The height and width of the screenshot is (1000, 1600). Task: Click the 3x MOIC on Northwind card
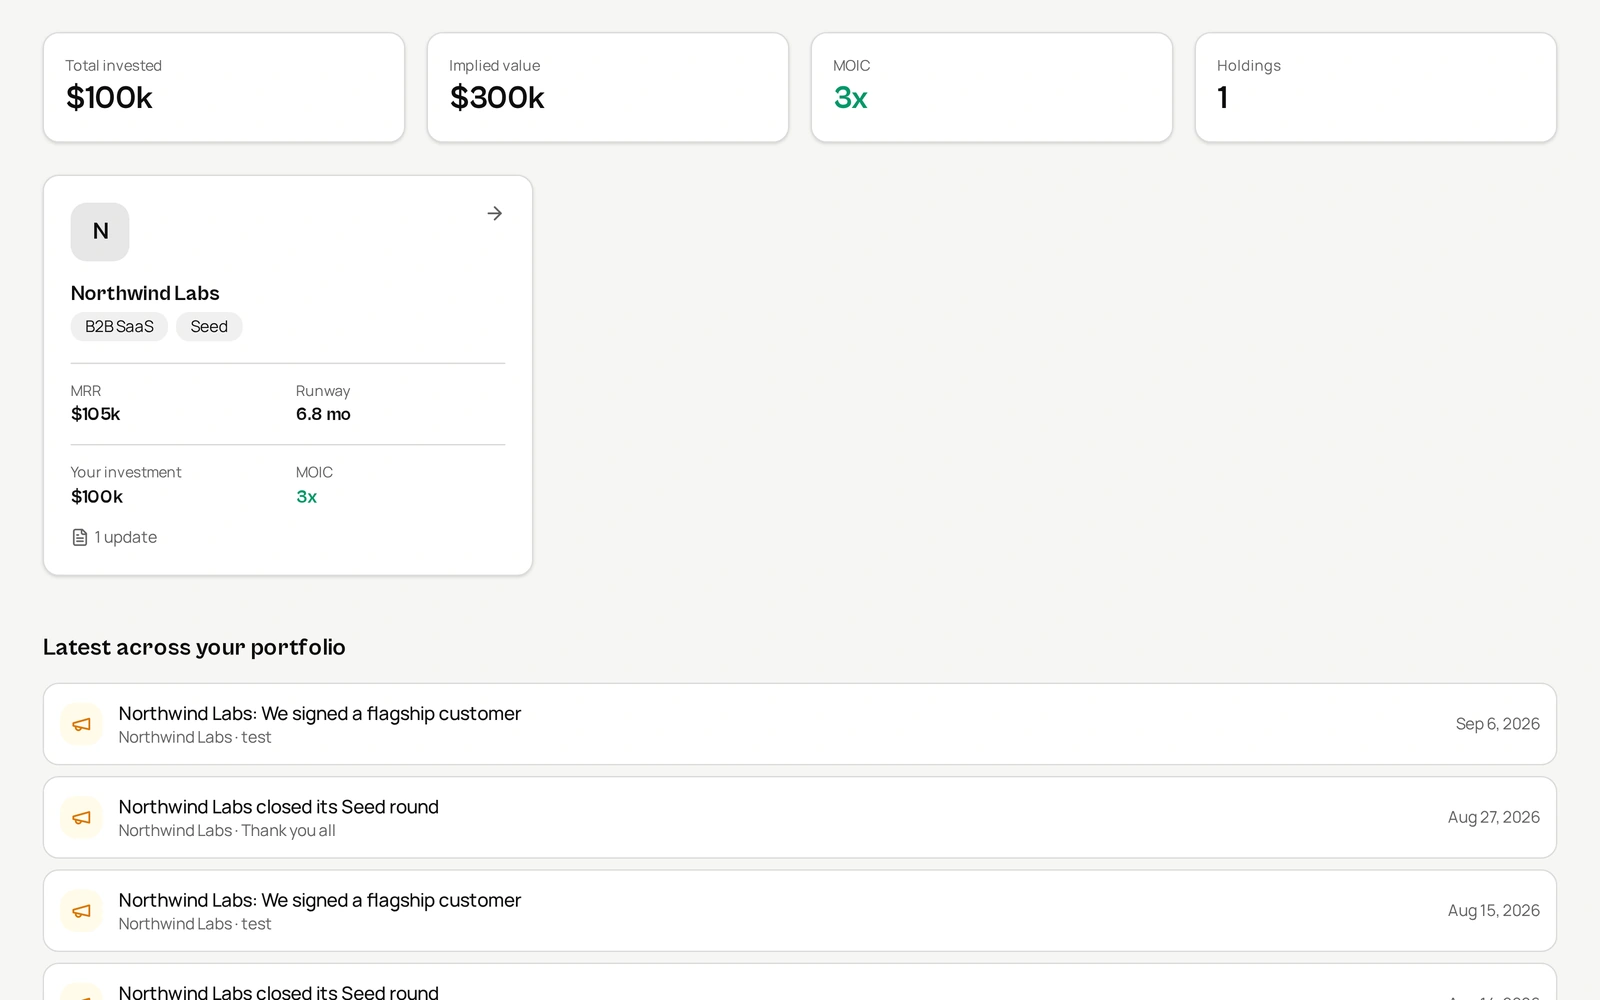coord(307,497)
